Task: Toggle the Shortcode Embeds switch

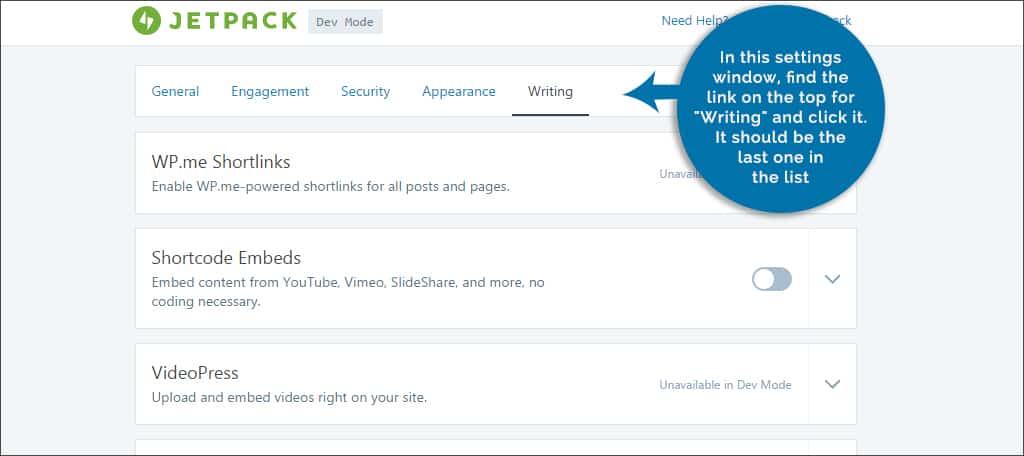Action: coord(771,279)
